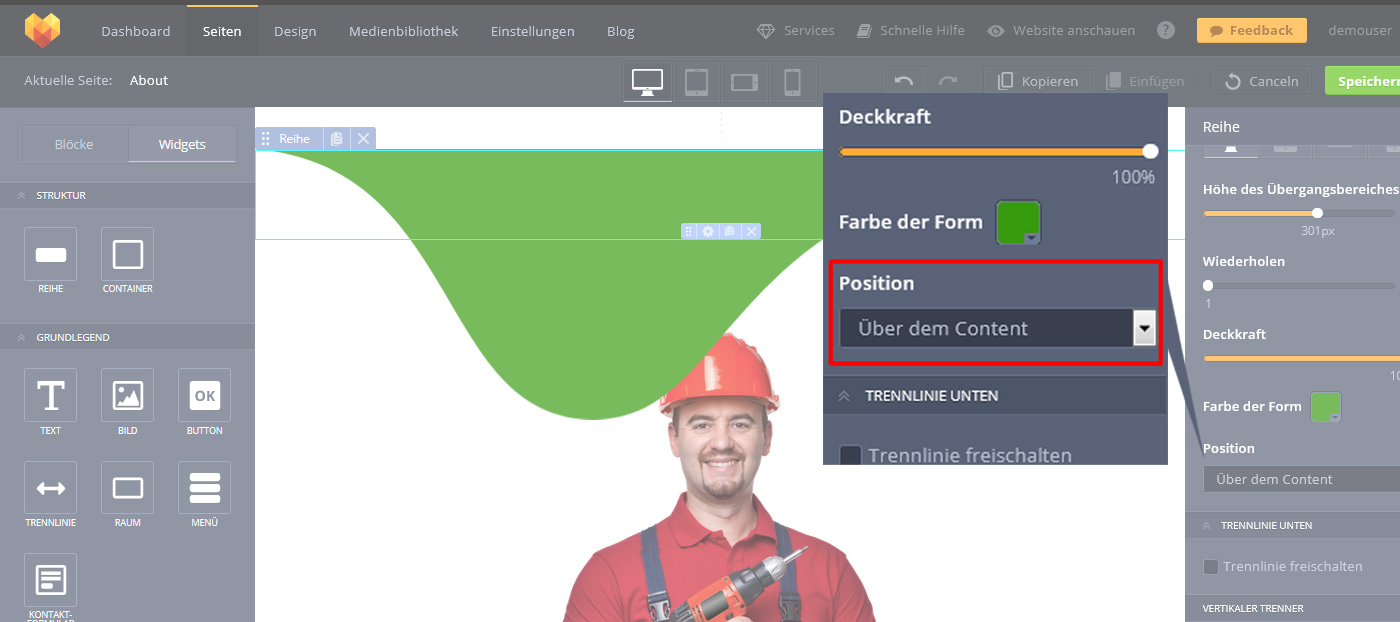Collapse the Grundlegend widgets section
The image size is (1400, 622).
pyautogui.click(x=21, y=337)
